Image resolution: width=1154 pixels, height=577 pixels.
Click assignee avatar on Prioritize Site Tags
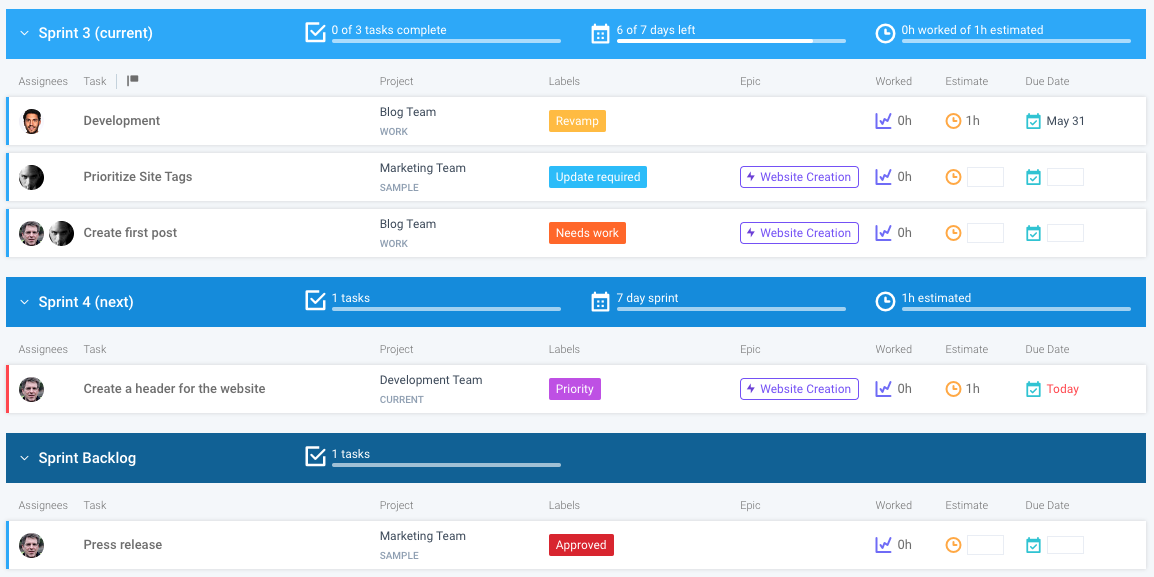point(31,177)
